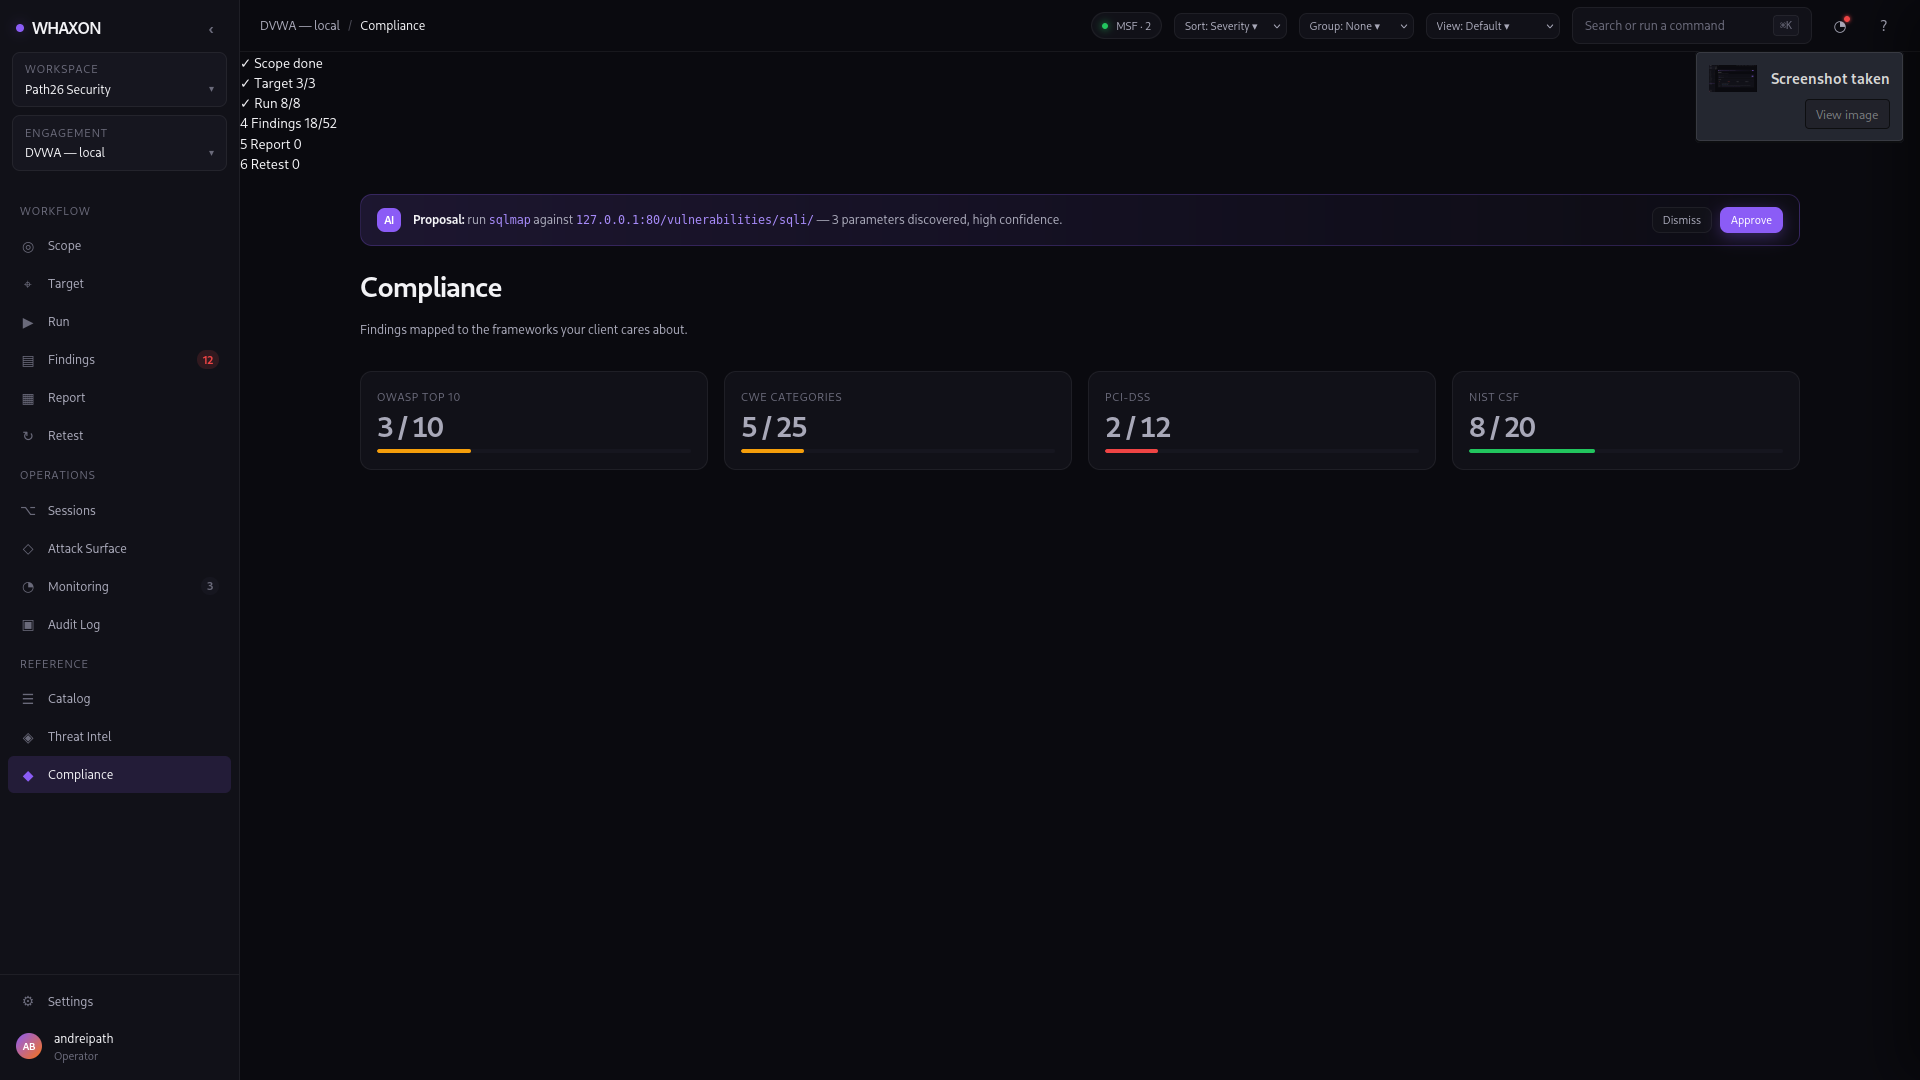Focus the Search or run a command field
Image resolution: width=1920 pixels, height=1080 pixels.
1691,26
